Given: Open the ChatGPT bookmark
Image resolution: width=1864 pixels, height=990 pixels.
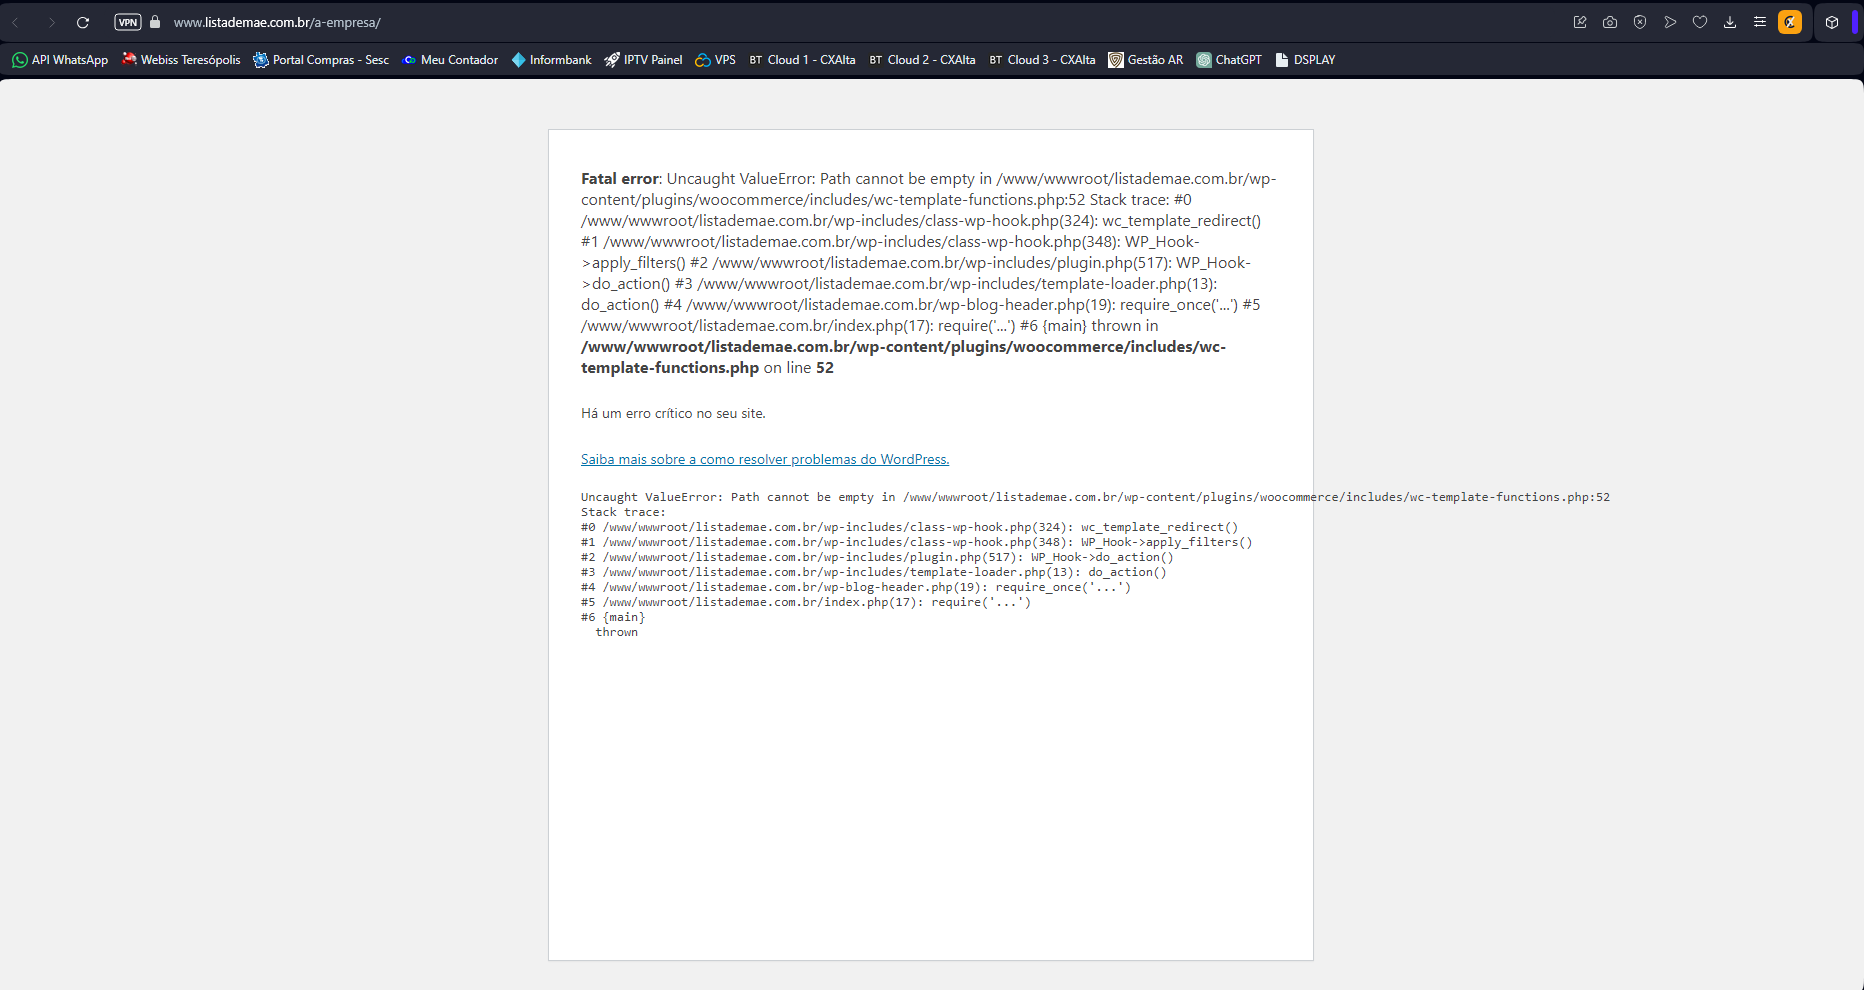Looking at the screenshot, I should click(1229, 60).
